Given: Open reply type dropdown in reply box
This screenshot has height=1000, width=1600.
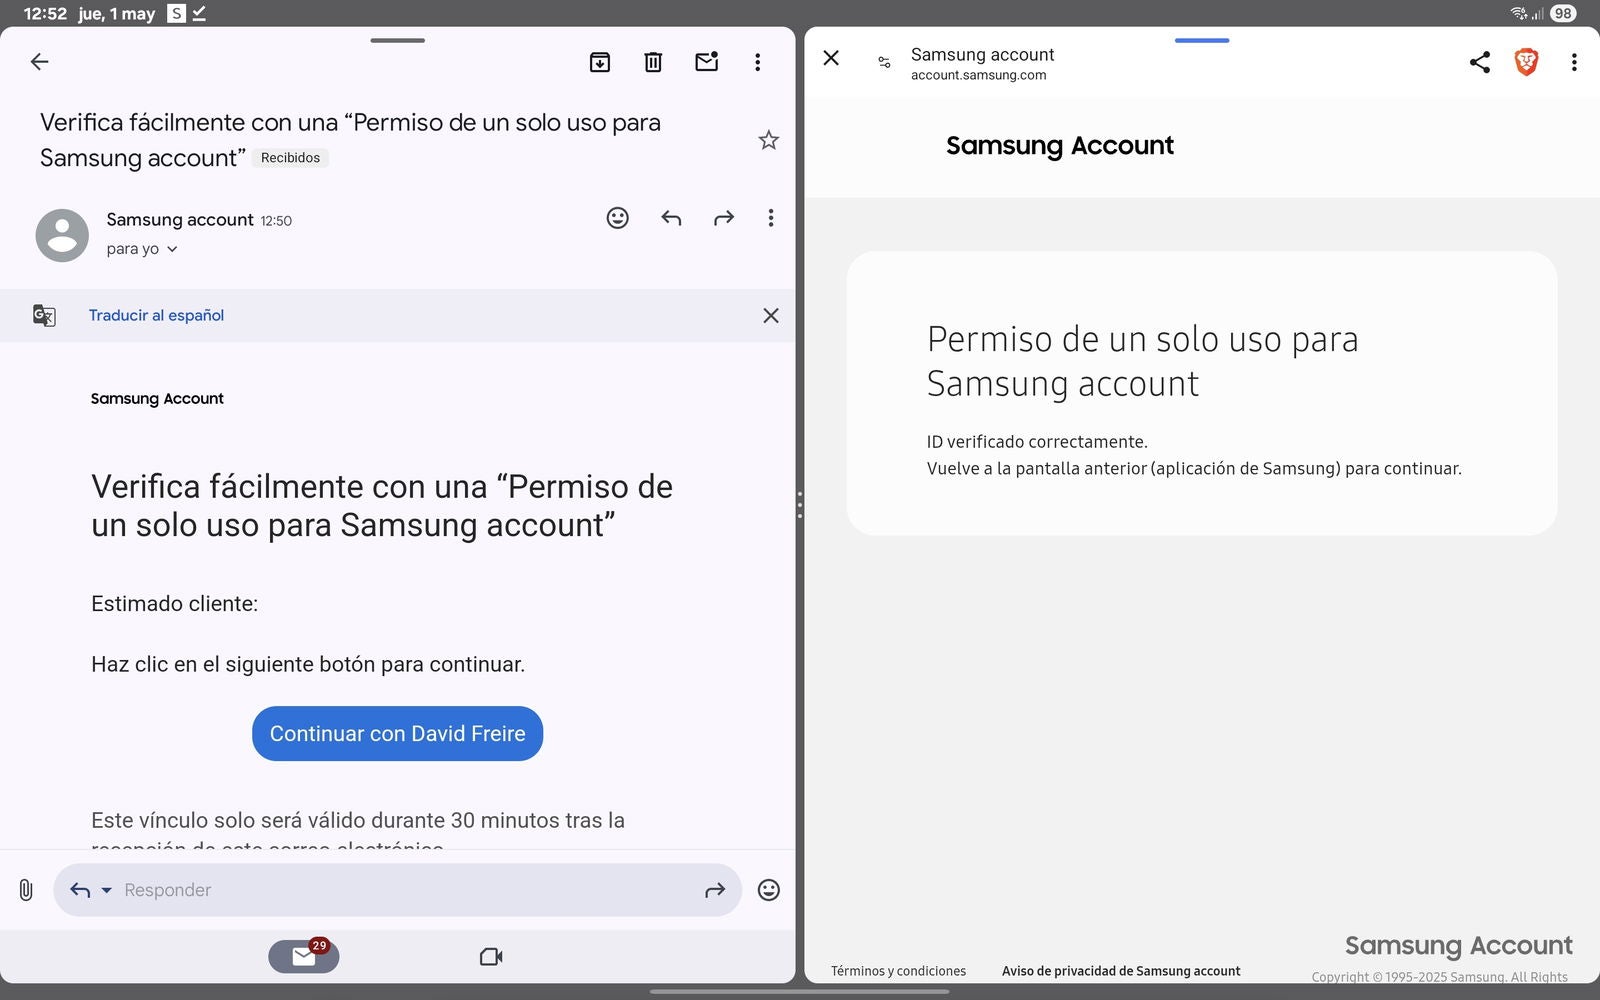Looking at the screenshot, I should coord(106,890).
